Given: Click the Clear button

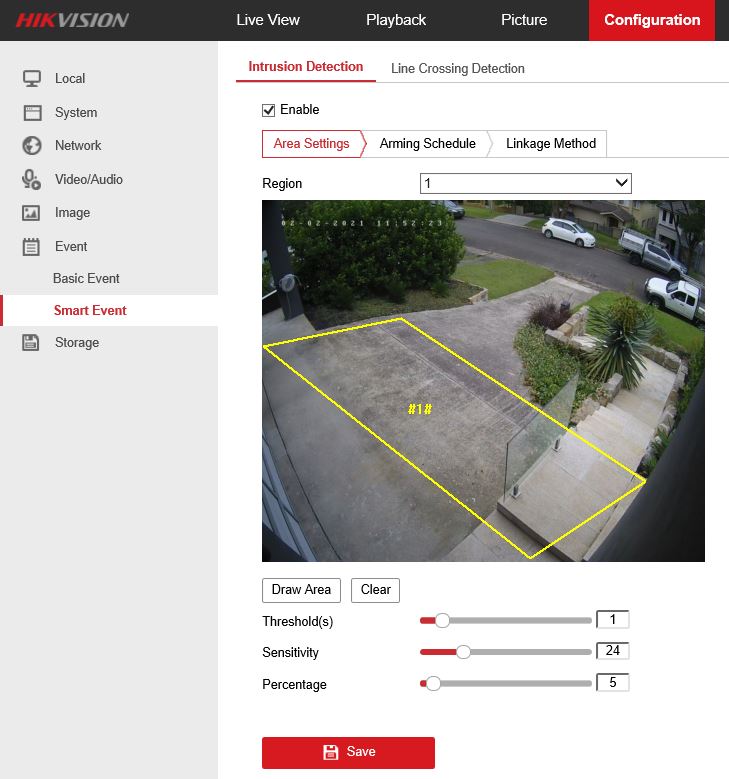Looking at the screenshot, I should pos(375,590).
